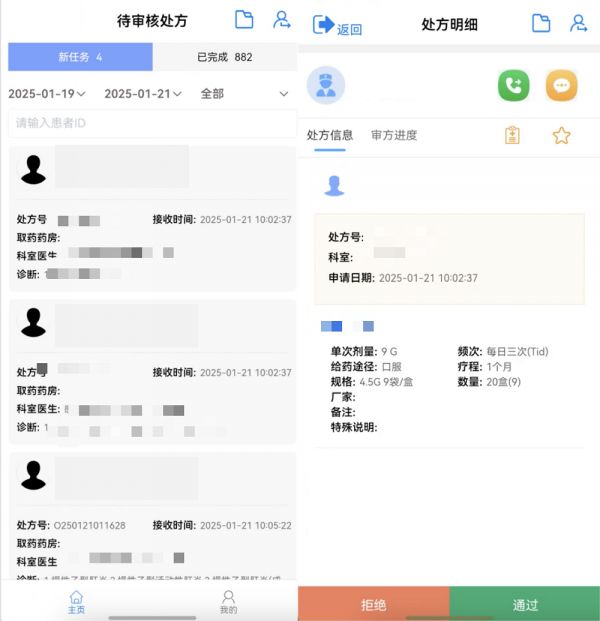Click the doctor avatar in prescription detail
The image size is (600, 621).
click(326, 85)
